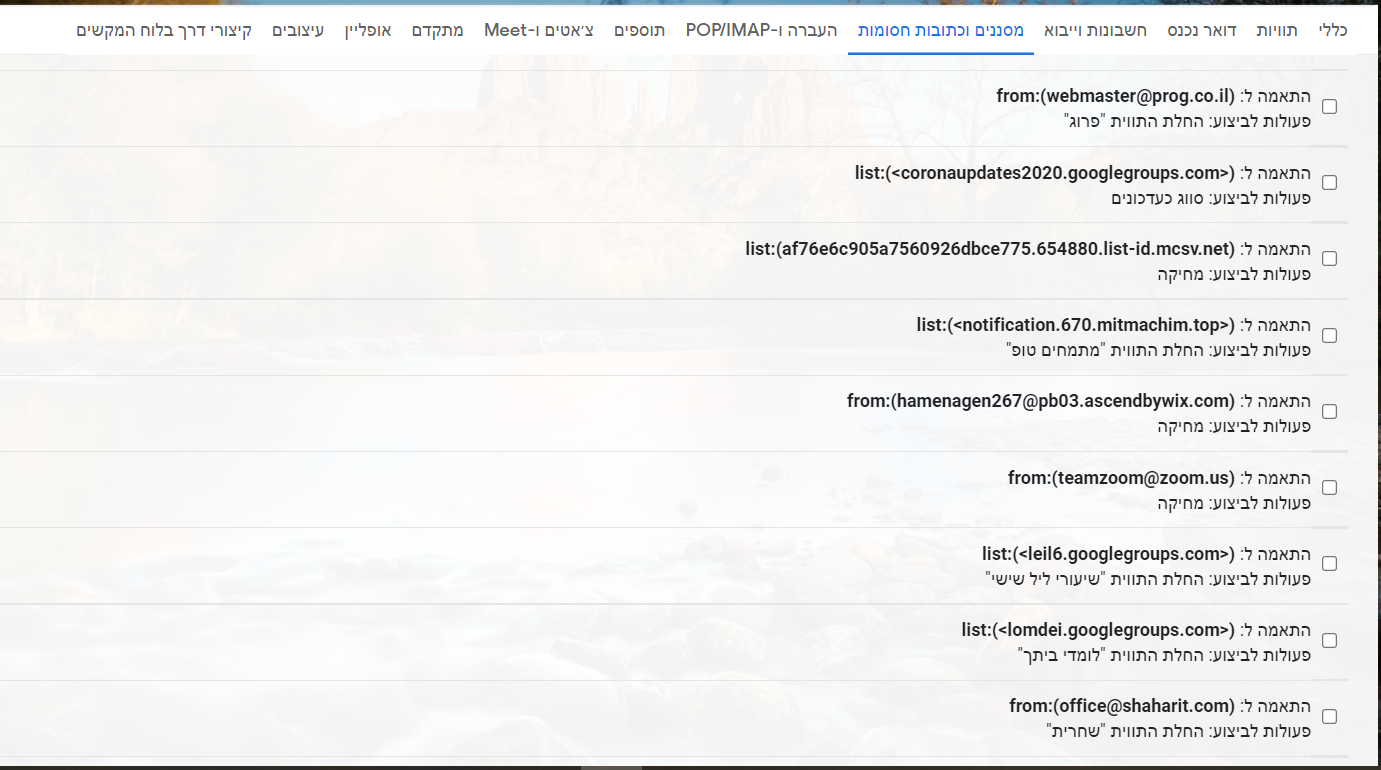Screen dimensions: 1381x770
Task: Go to the מתקדם (Advanced) tab
Action: 438,30
